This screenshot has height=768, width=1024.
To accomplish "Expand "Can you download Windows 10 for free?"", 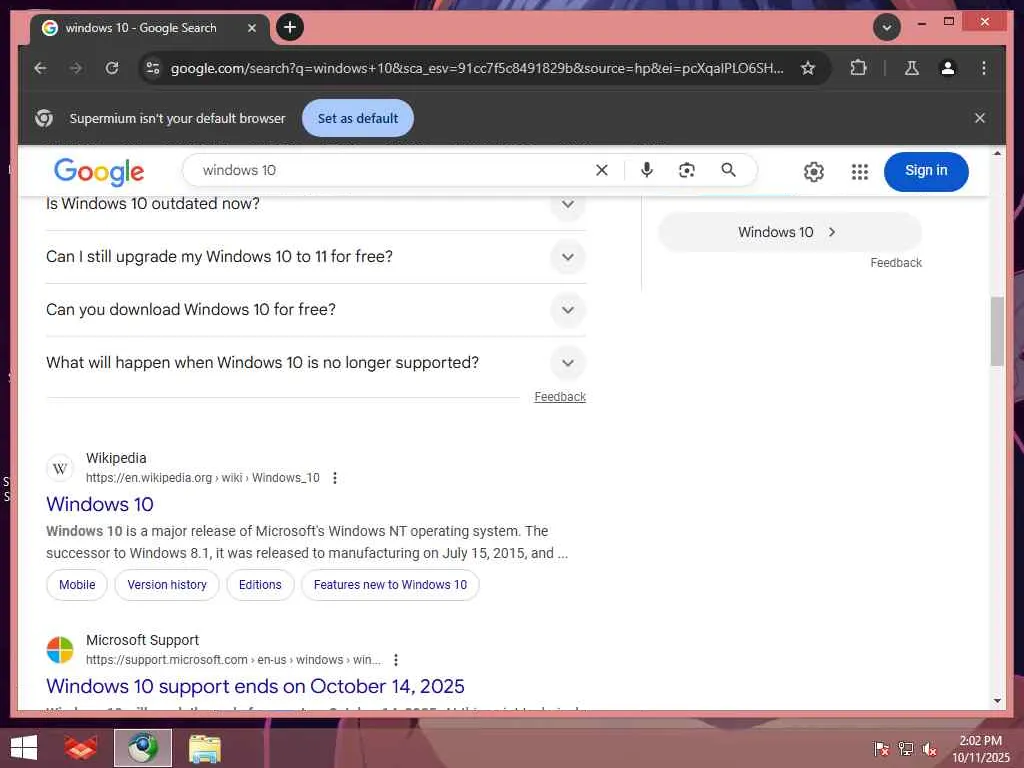I will pos(568,310).
